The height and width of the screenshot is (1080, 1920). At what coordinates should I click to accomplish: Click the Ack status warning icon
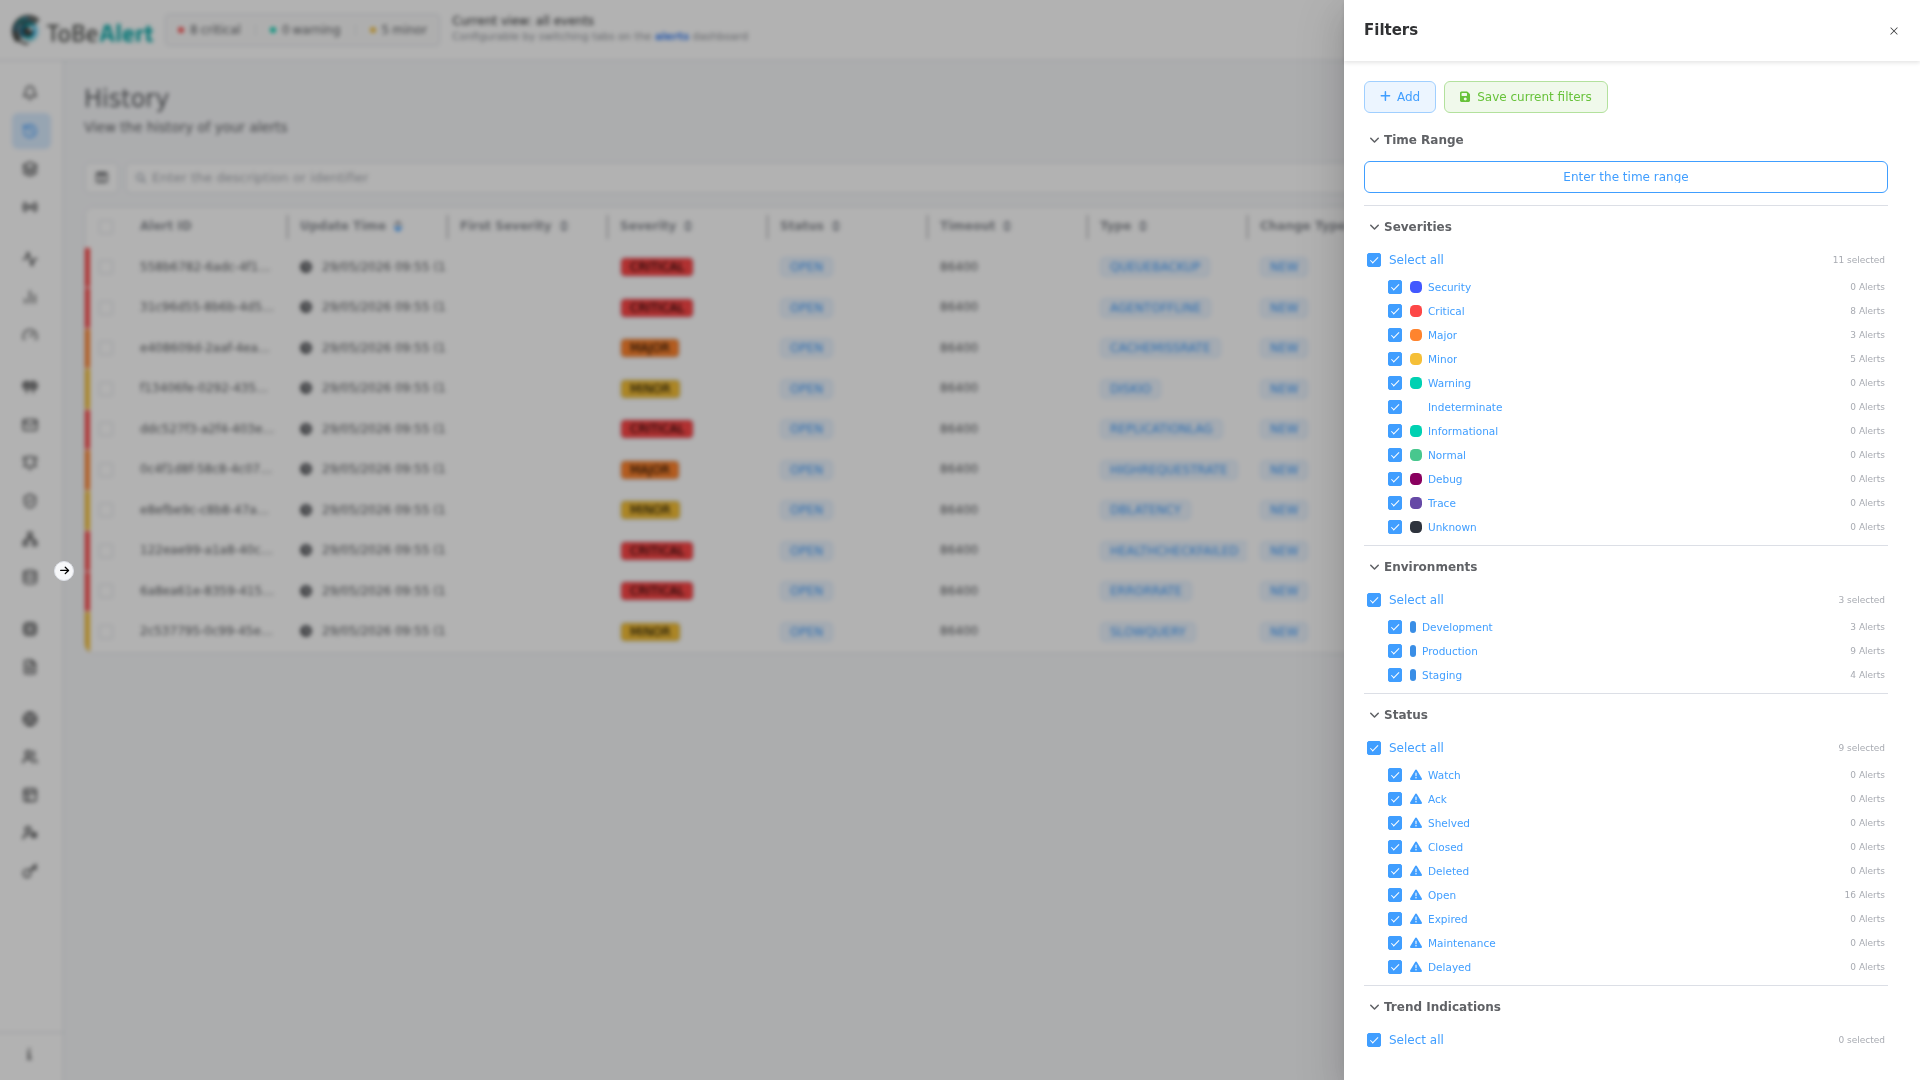pos(1416,799)
